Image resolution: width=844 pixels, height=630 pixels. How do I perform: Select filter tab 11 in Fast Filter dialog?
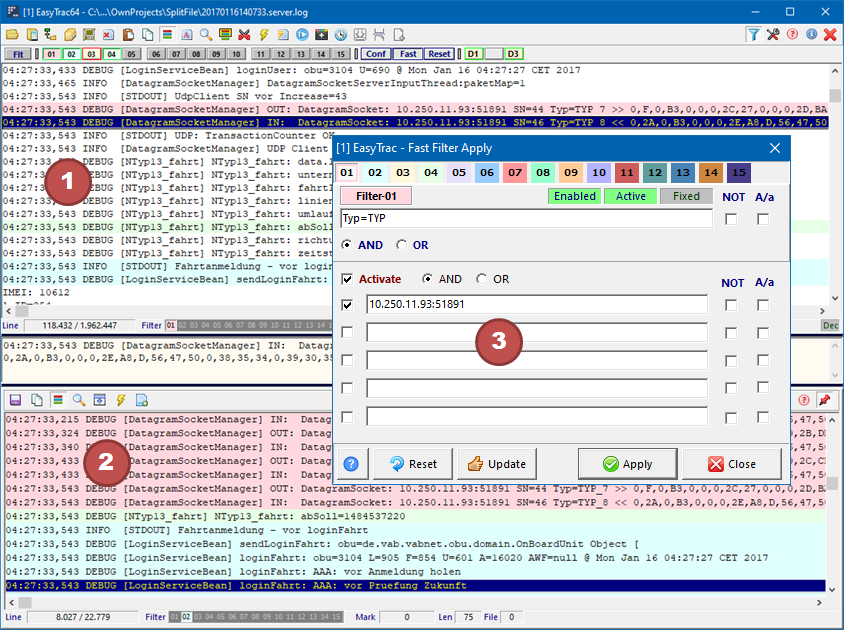coord(627,173)
